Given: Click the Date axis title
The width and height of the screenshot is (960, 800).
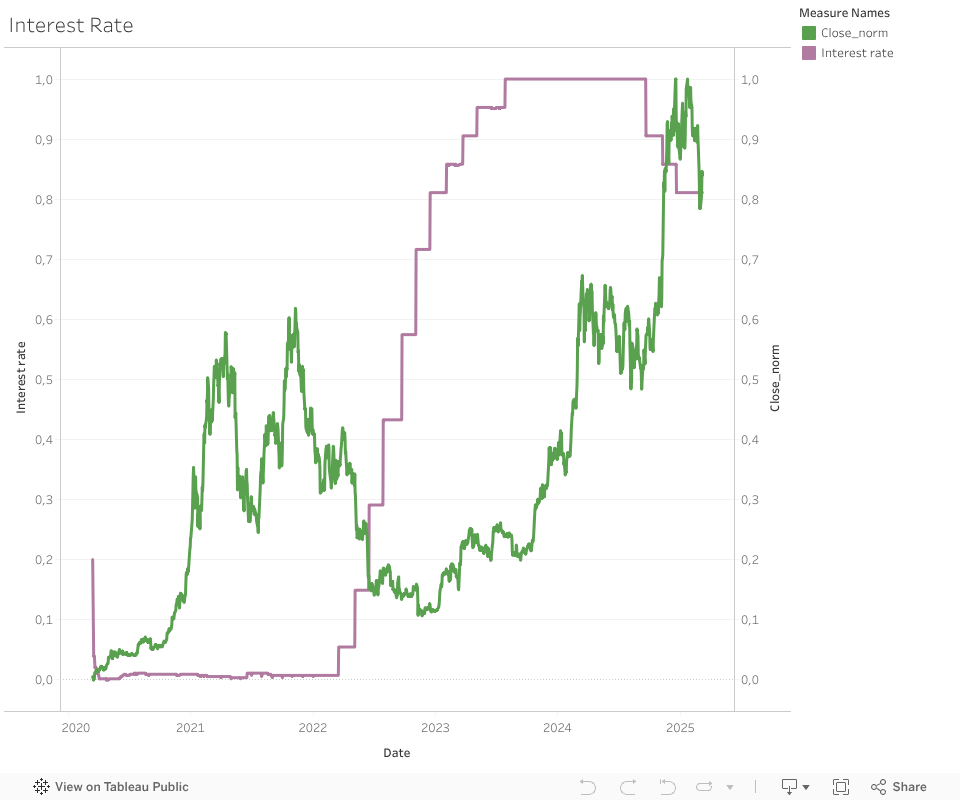Looking at the screenshot, I should (396, 753).
